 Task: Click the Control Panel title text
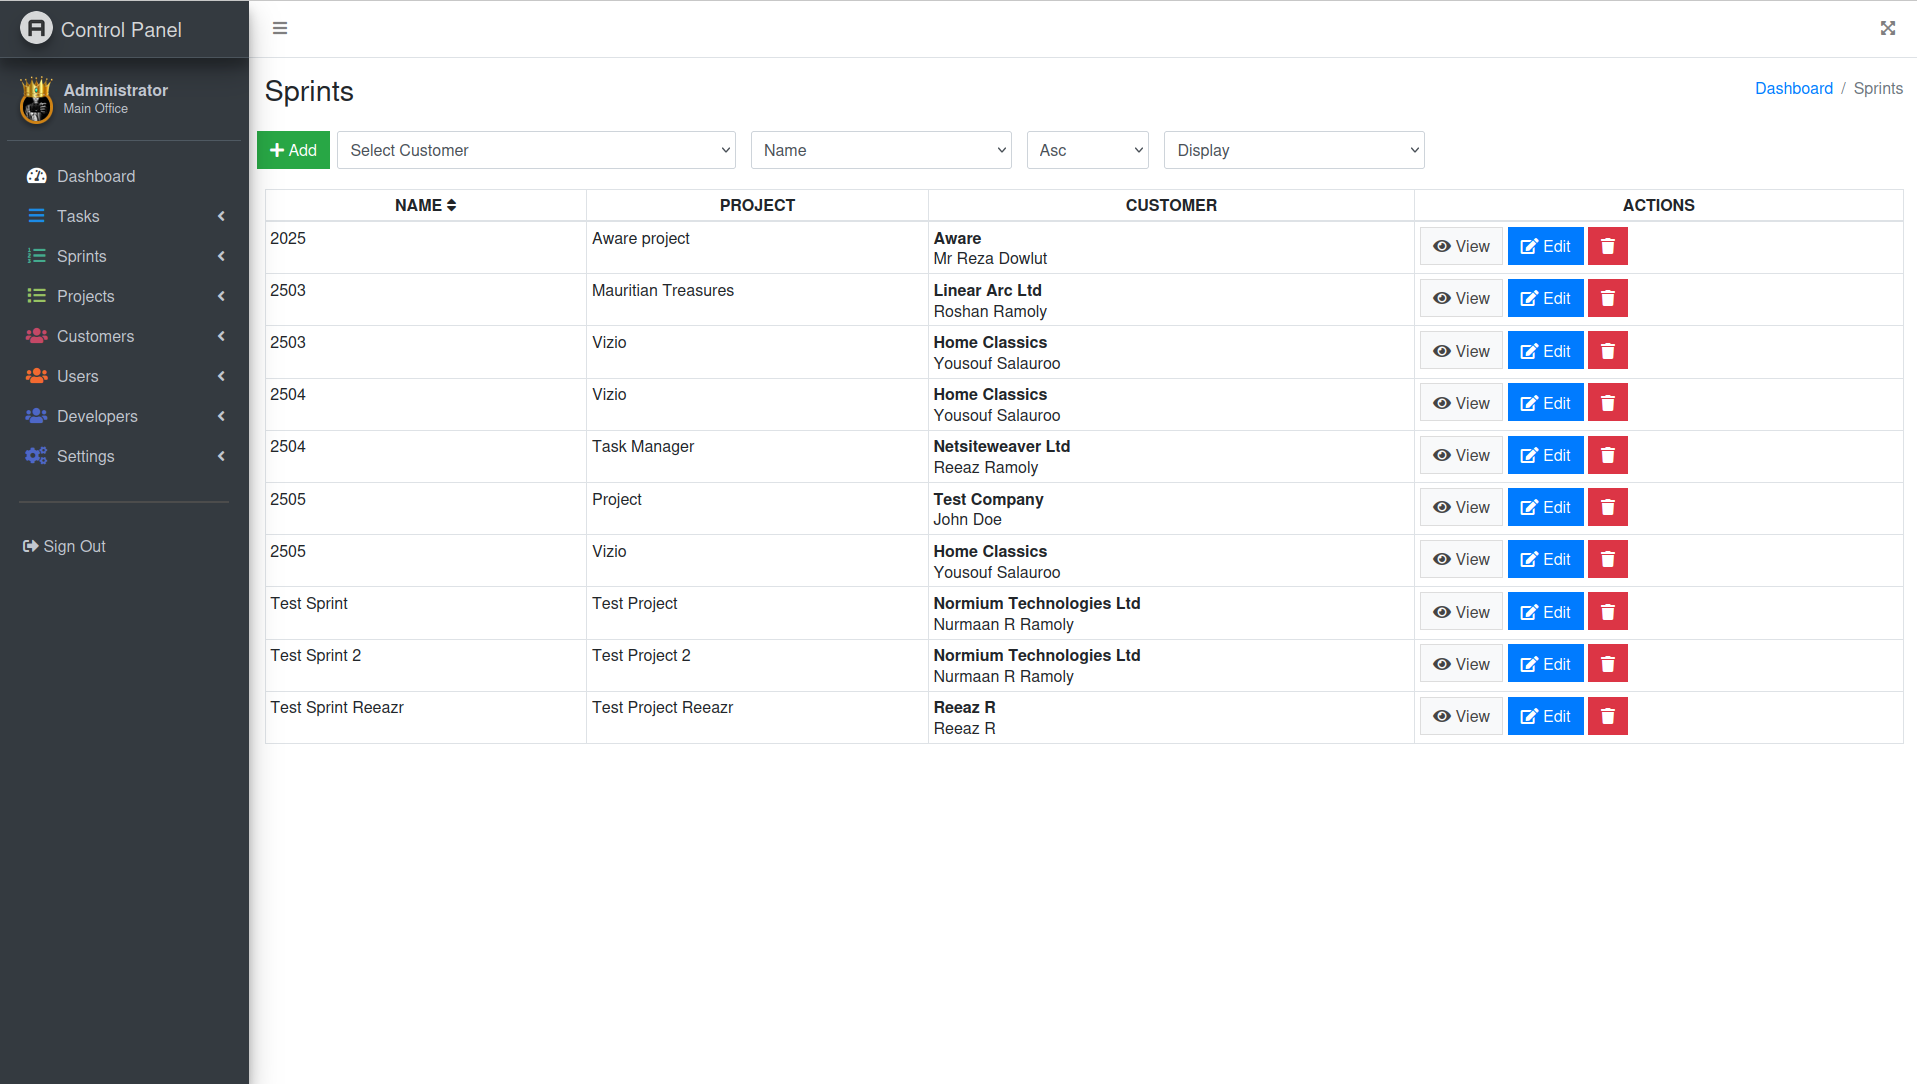point(121,30)
